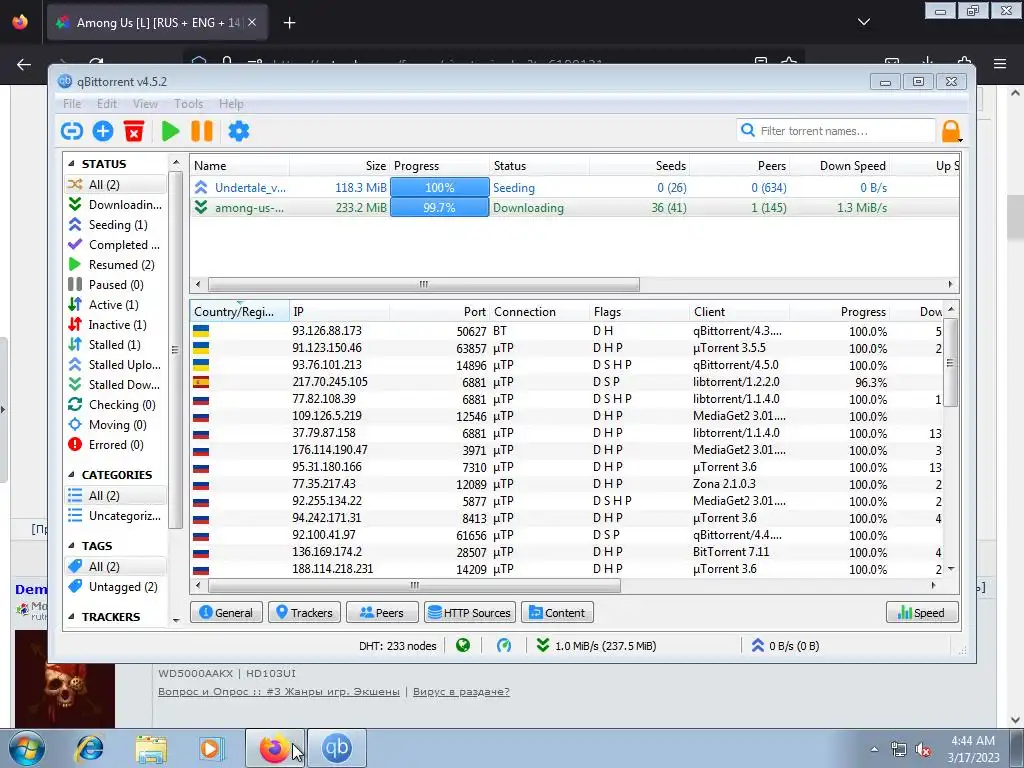Select the Undertale torrent row
1024x768 pixels.
[x=575, y=187]
